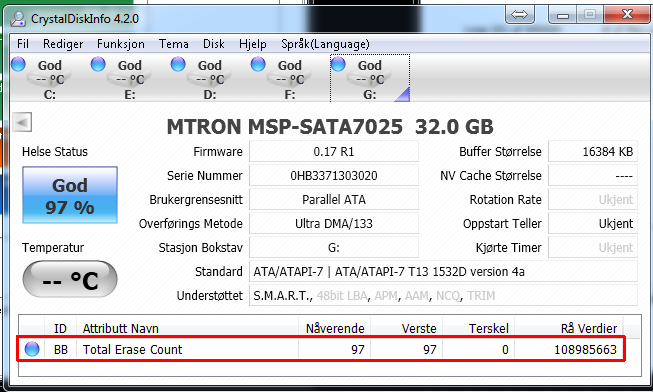Click the Serie Nummer value field
The width and height of the screenshot is (653, 392).
(334, 175)
